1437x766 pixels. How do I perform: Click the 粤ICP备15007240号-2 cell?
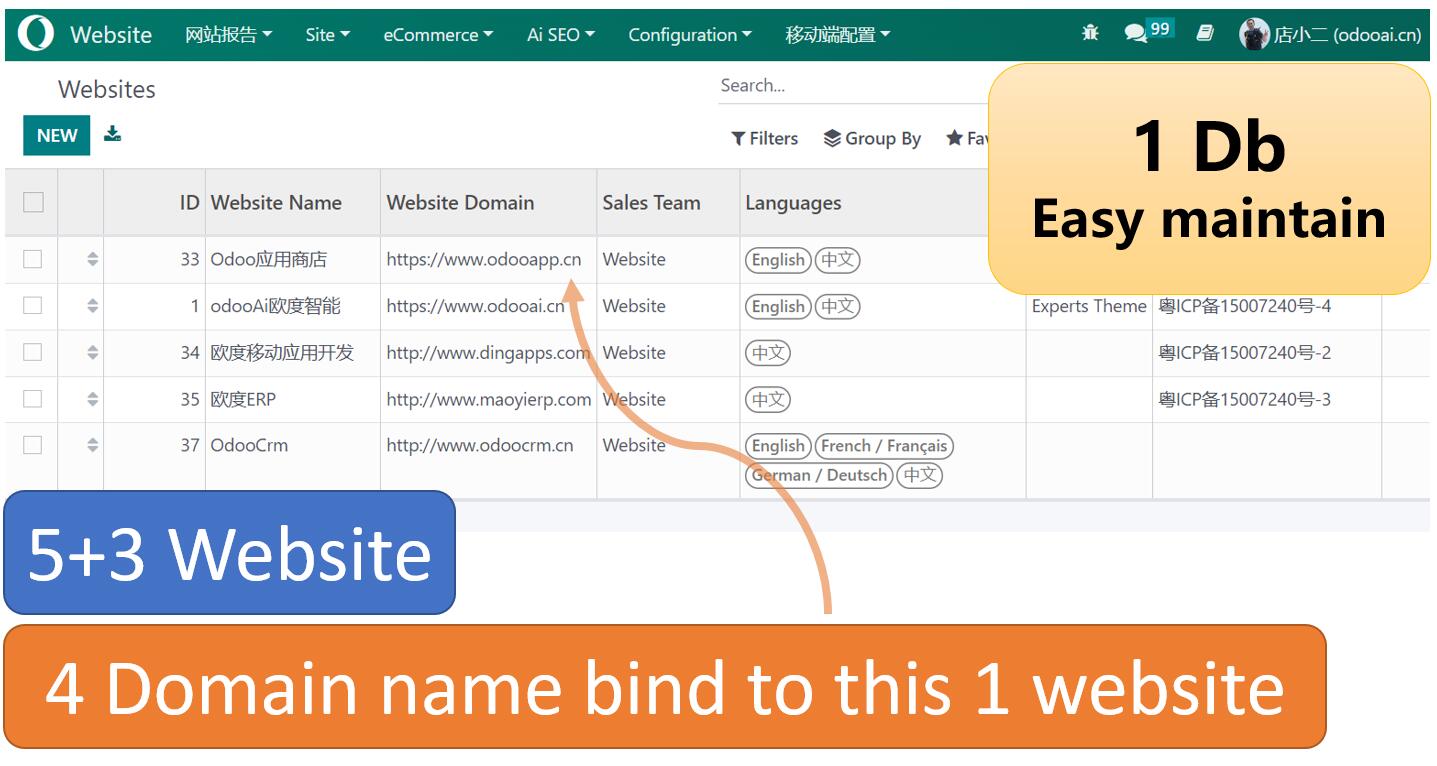point(1245,352)
